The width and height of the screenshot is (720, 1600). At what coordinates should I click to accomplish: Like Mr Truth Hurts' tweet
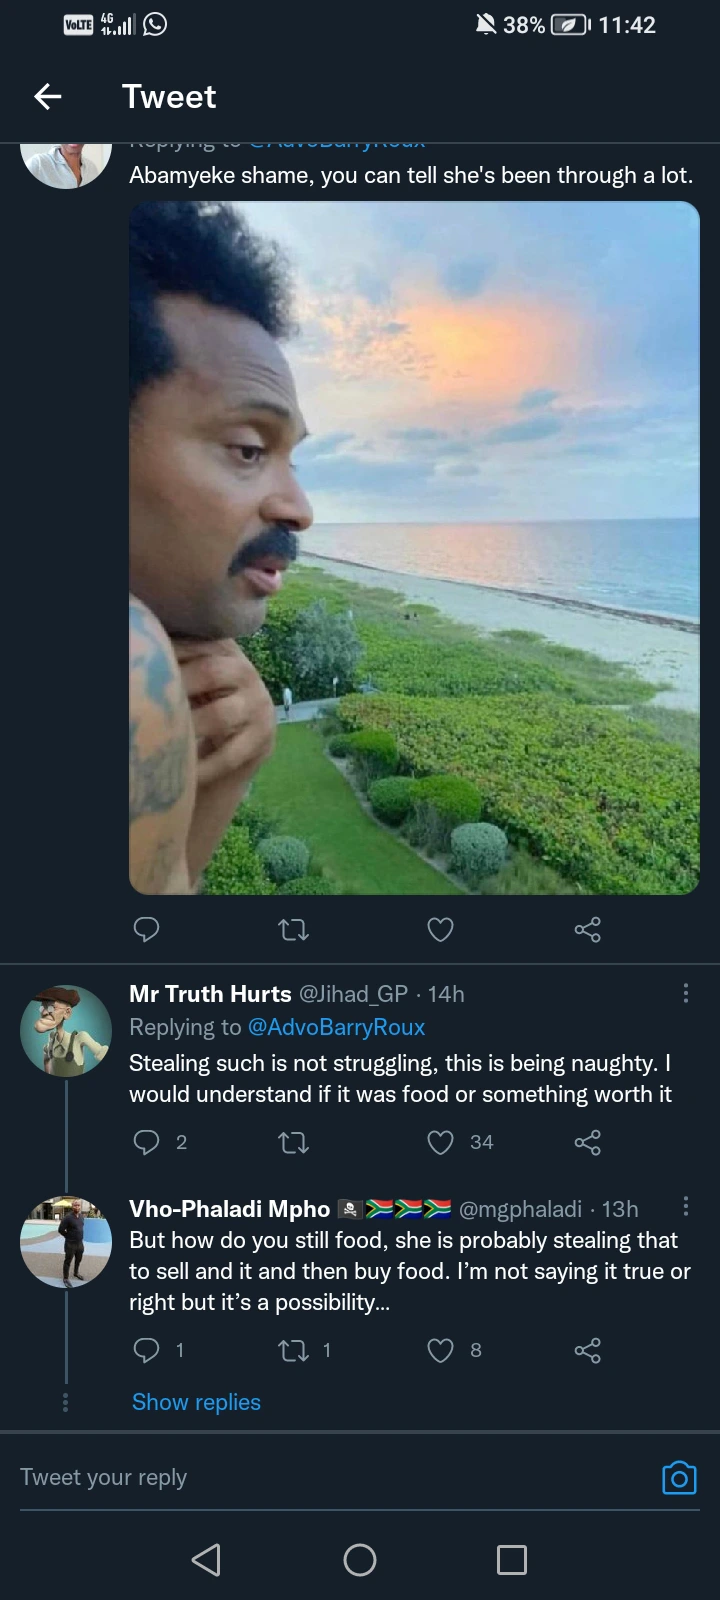tap(440, 1142)
